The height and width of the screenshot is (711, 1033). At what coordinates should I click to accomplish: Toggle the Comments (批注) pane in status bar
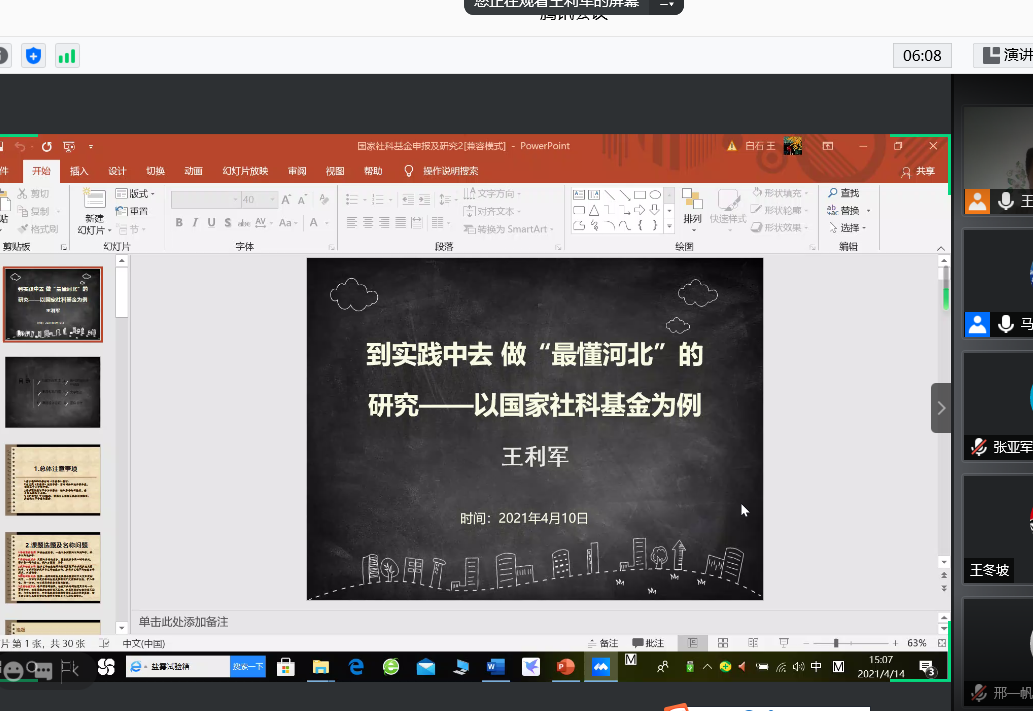click(648, 643)
